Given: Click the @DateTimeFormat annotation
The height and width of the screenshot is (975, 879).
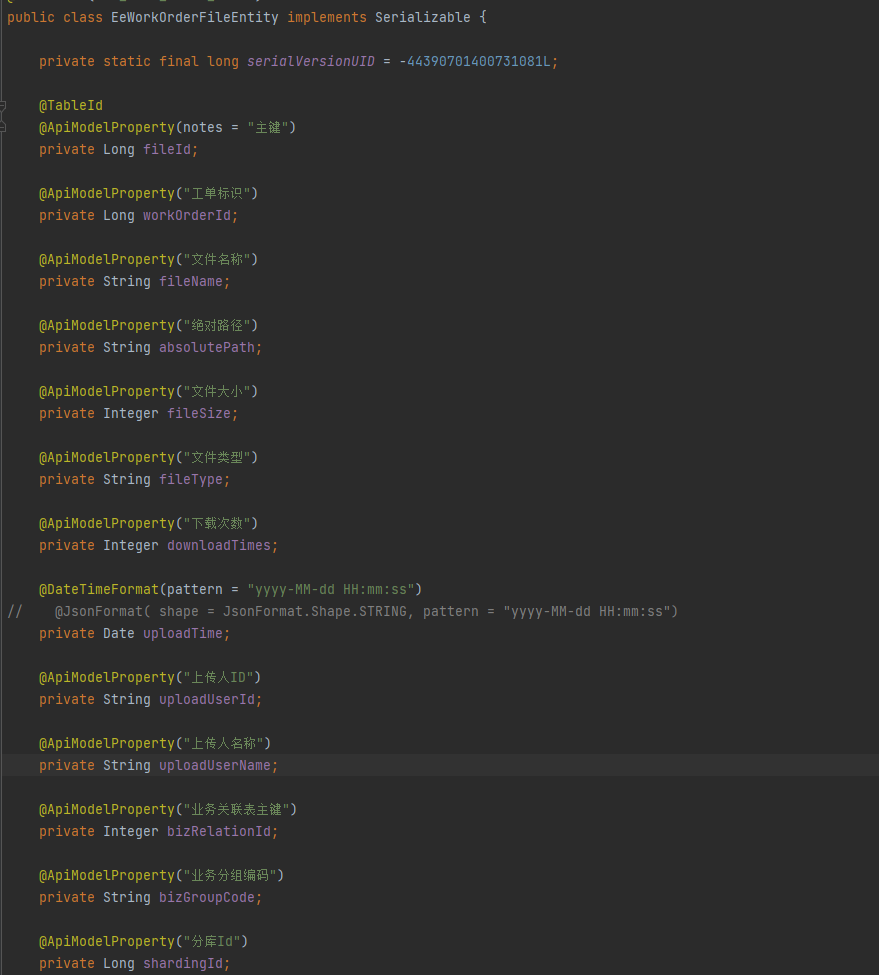Looking at the screenshot, I should [x=99, y=589].
